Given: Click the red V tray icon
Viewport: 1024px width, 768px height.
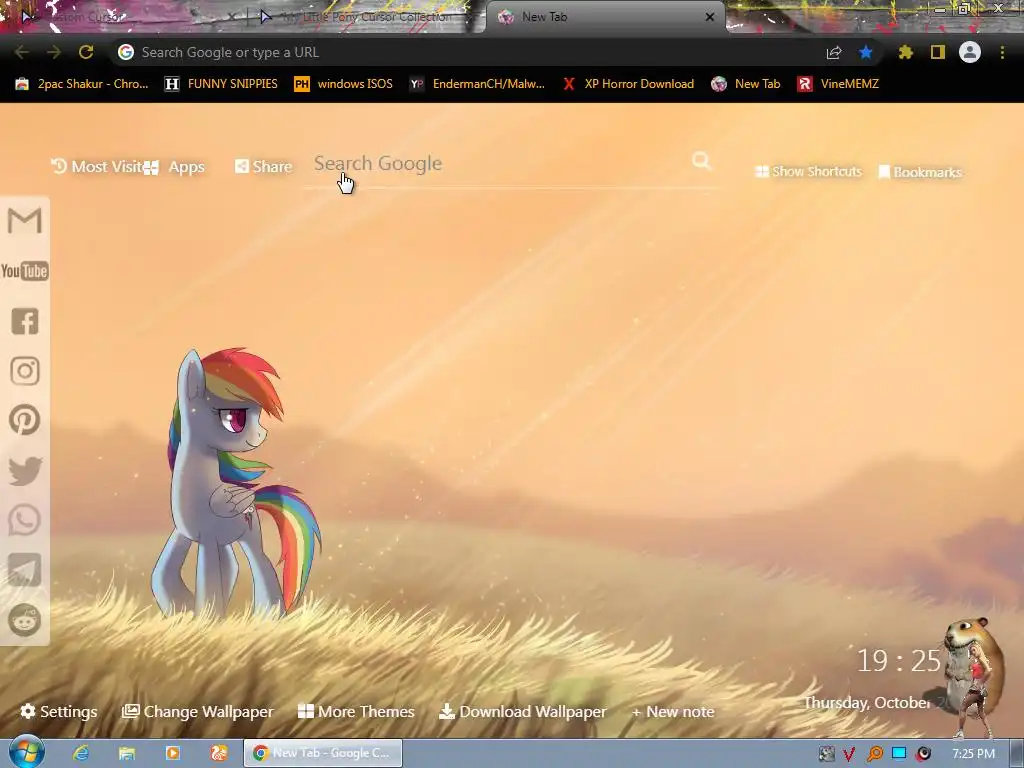Looking at the screenshot, I should tap(849, 754).
